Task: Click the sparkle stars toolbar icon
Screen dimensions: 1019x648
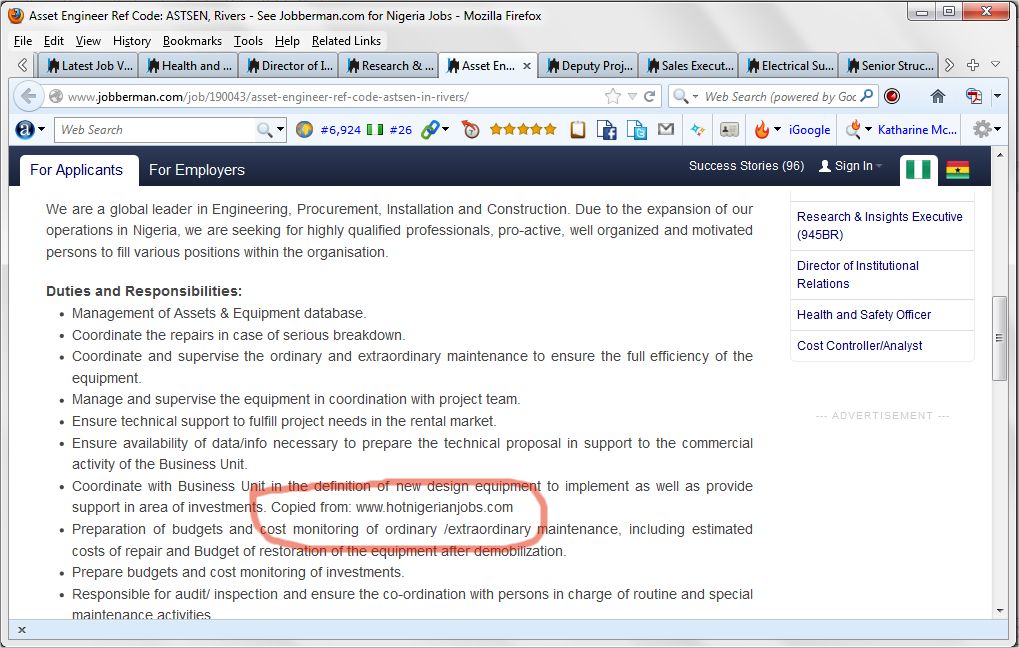Action: pyautogui.click(x=698, y=129)
